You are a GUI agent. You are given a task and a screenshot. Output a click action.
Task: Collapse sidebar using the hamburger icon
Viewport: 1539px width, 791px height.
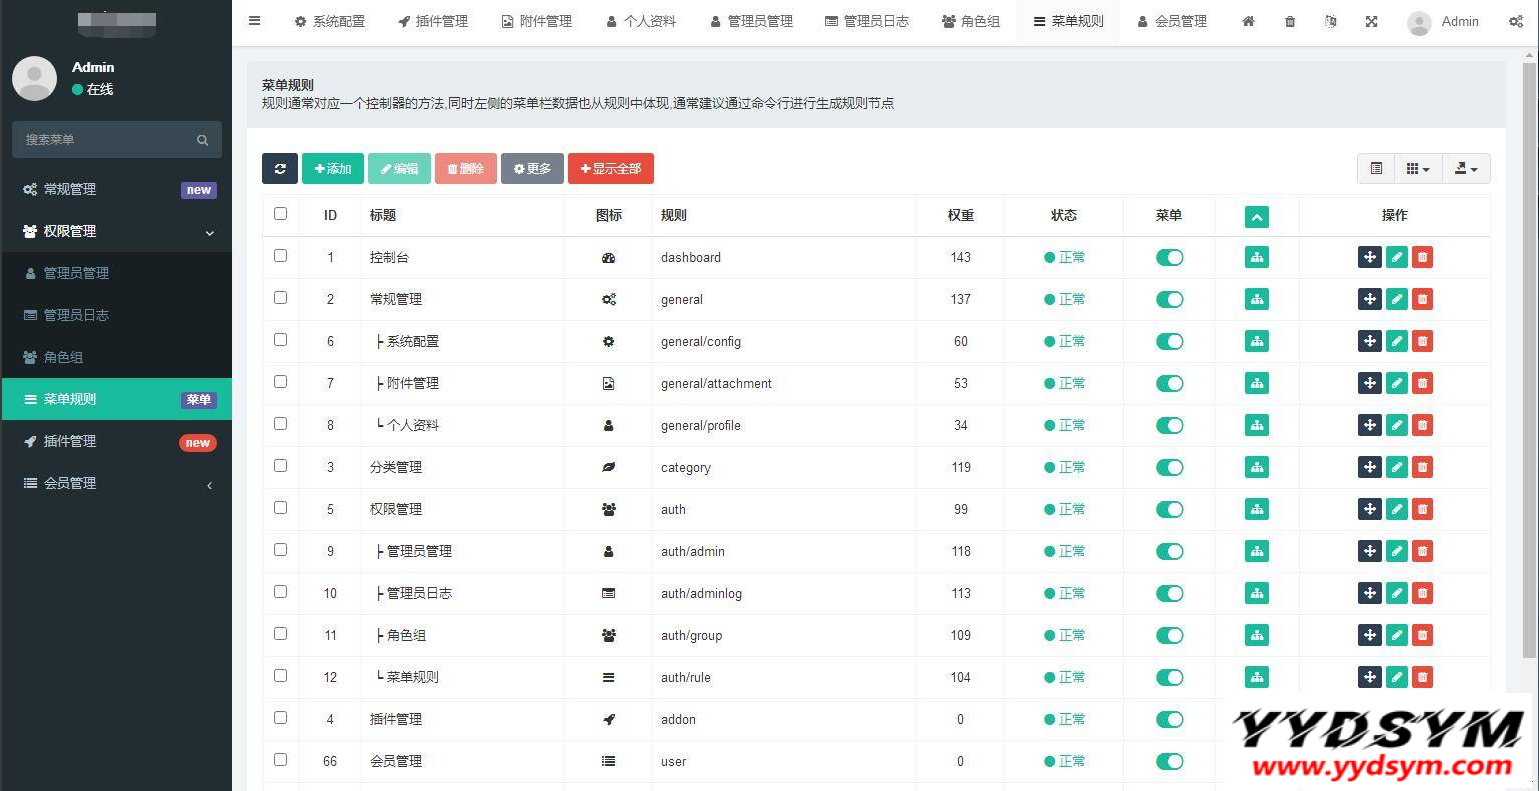[255, 21]
